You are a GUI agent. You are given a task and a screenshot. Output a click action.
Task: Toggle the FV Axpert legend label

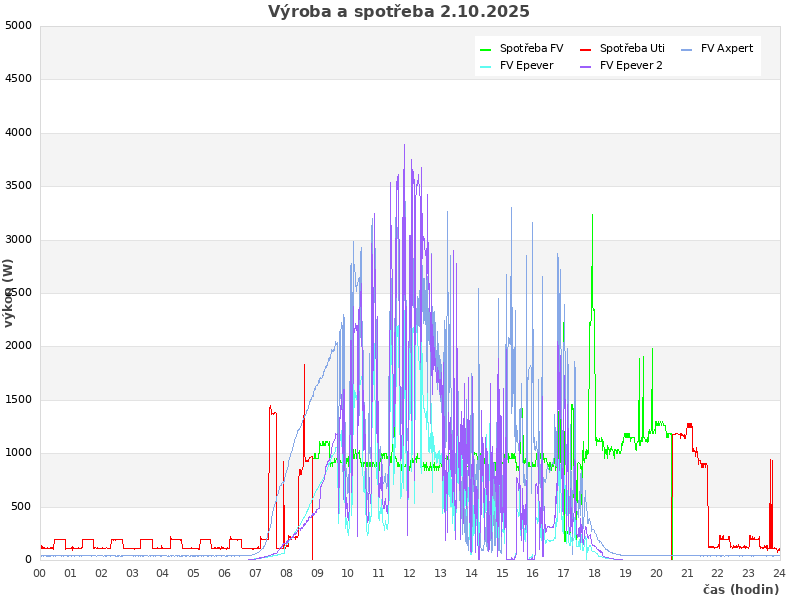727,48
